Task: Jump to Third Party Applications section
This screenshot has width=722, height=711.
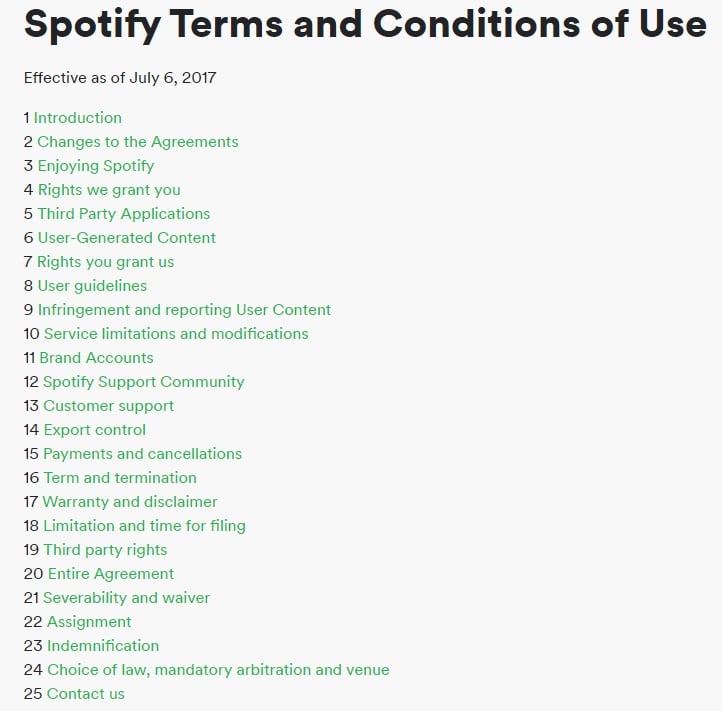Action: pos(124,214)
